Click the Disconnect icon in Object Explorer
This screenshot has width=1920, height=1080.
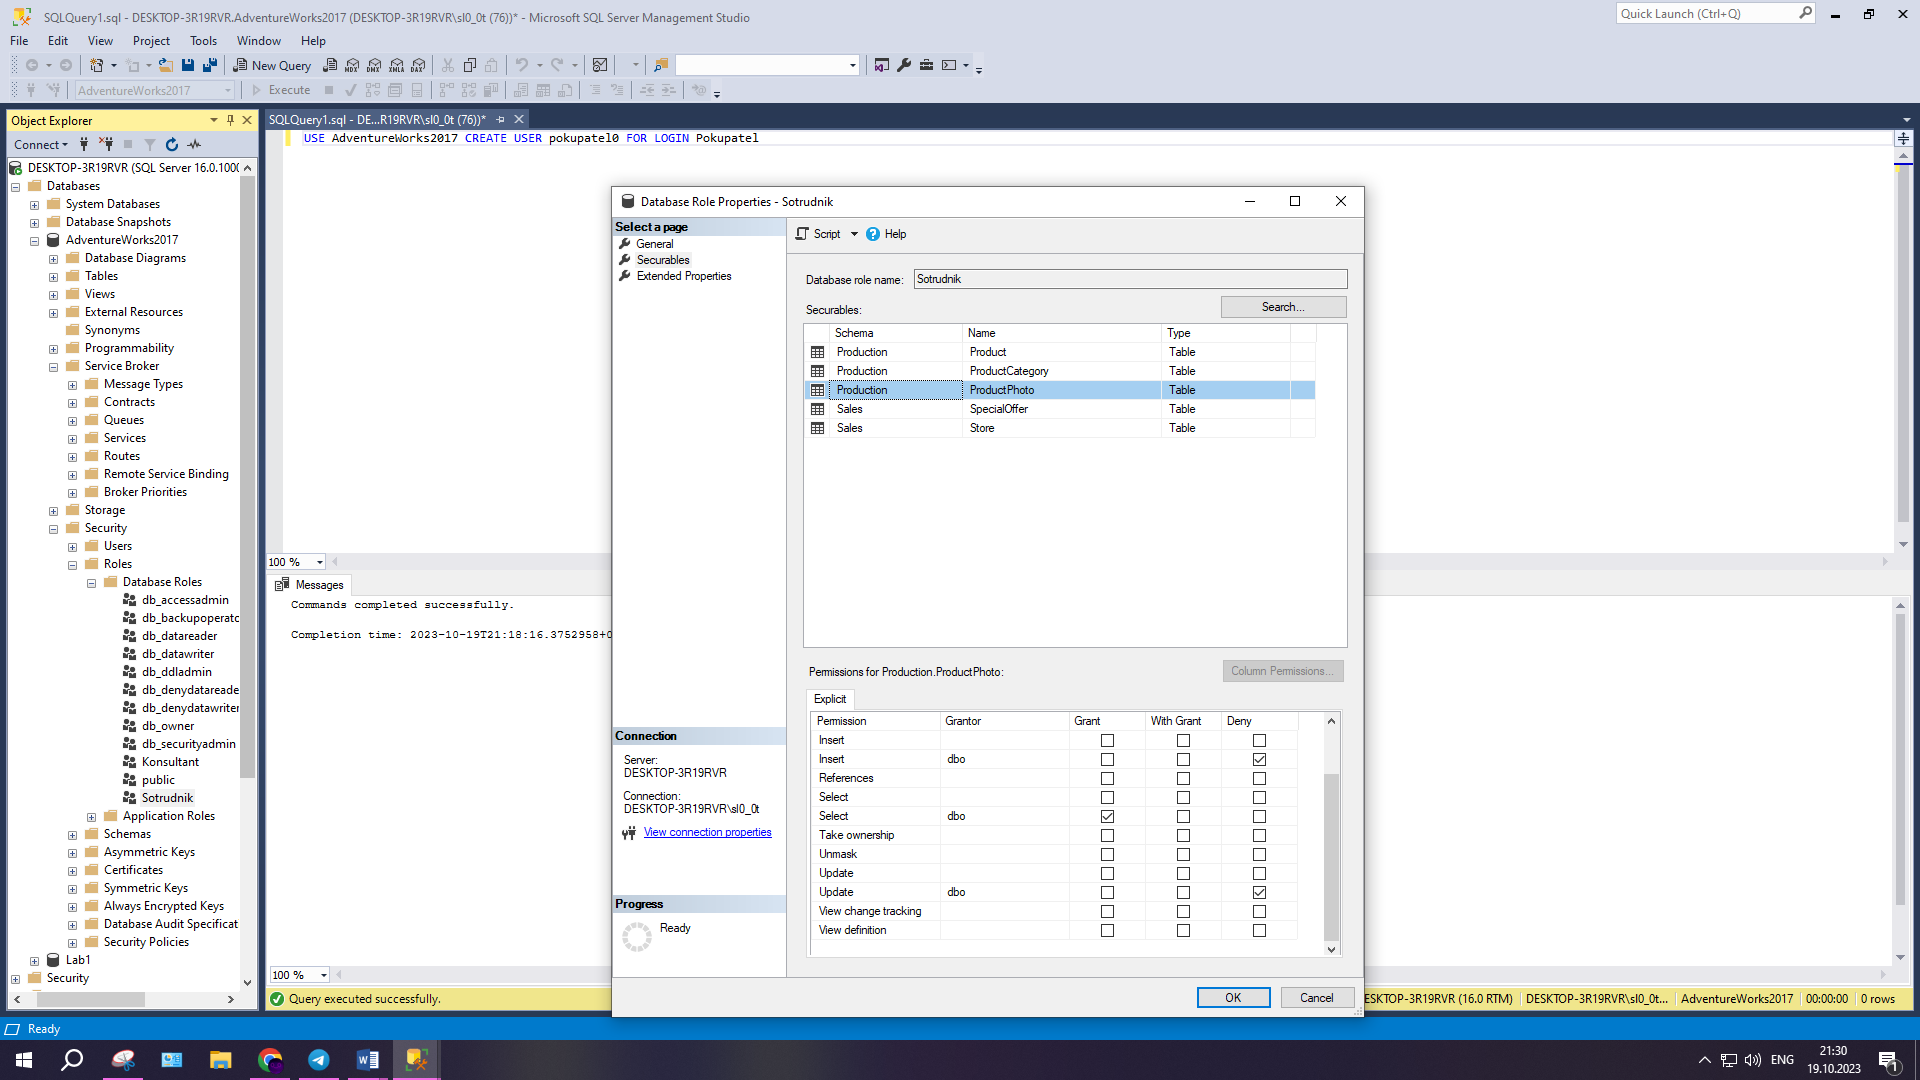(x=106, y=144)
